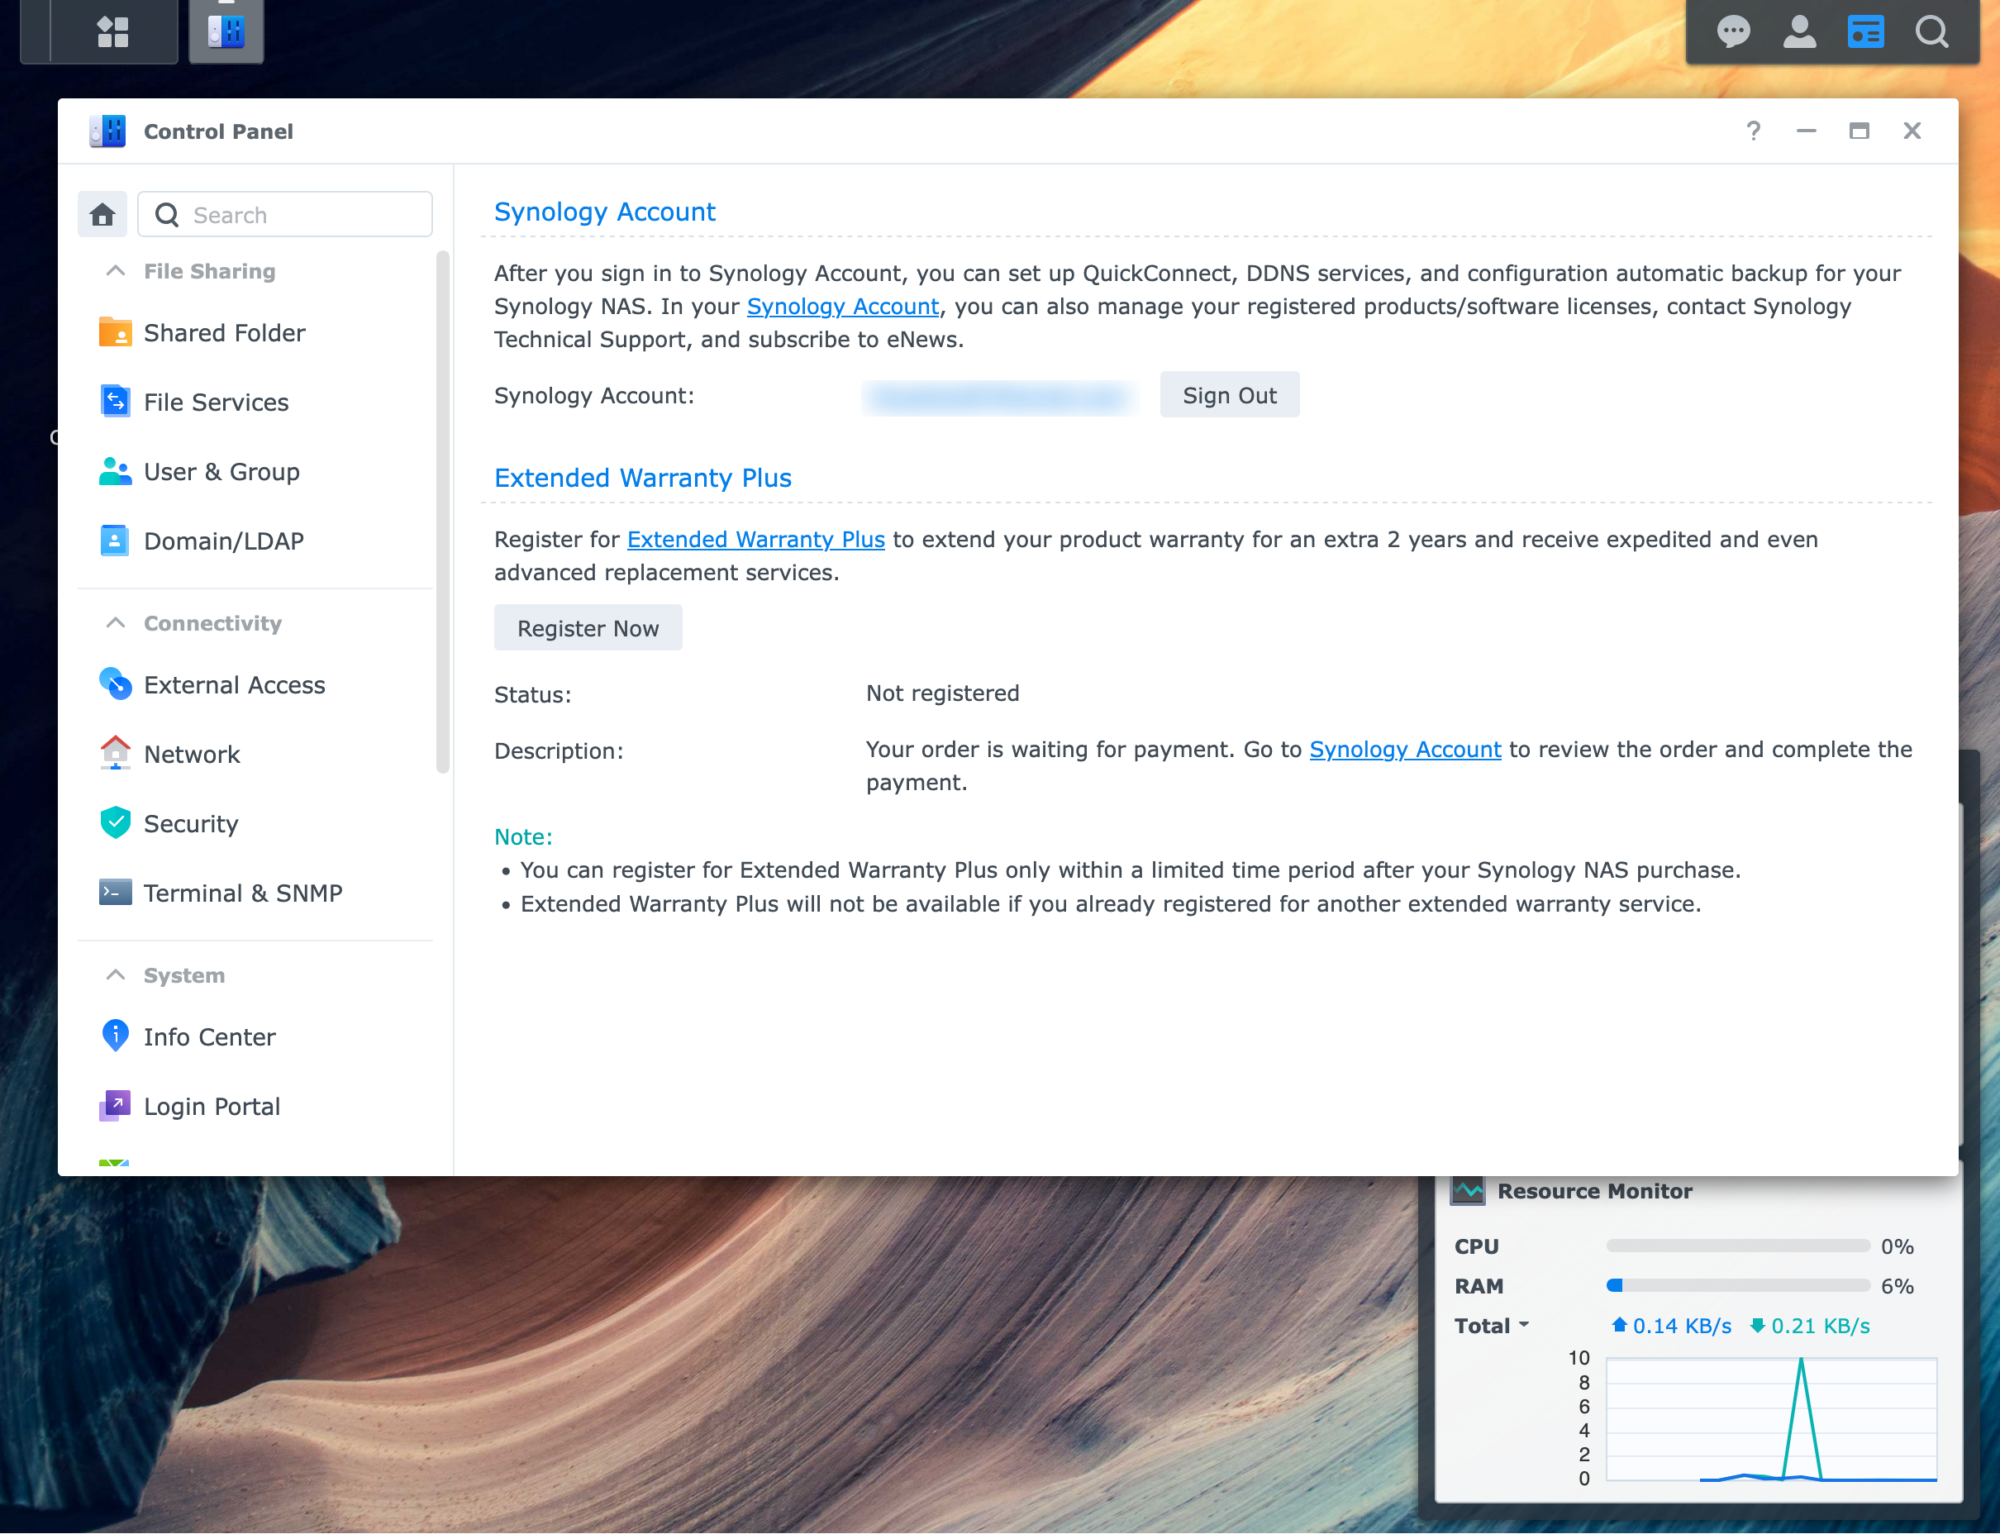Toggle the widgets panel icon
This screenshot has height=1534, width=2000.
pos(1865,32)
